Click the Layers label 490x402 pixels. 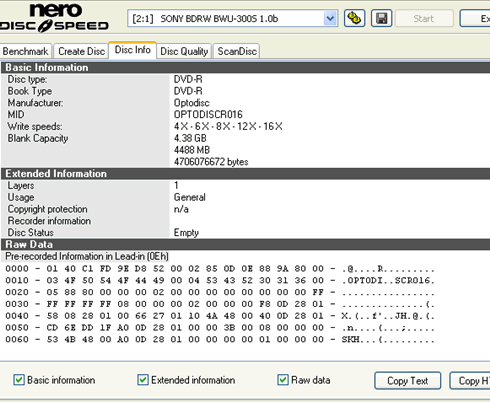[x=21, y=186]
